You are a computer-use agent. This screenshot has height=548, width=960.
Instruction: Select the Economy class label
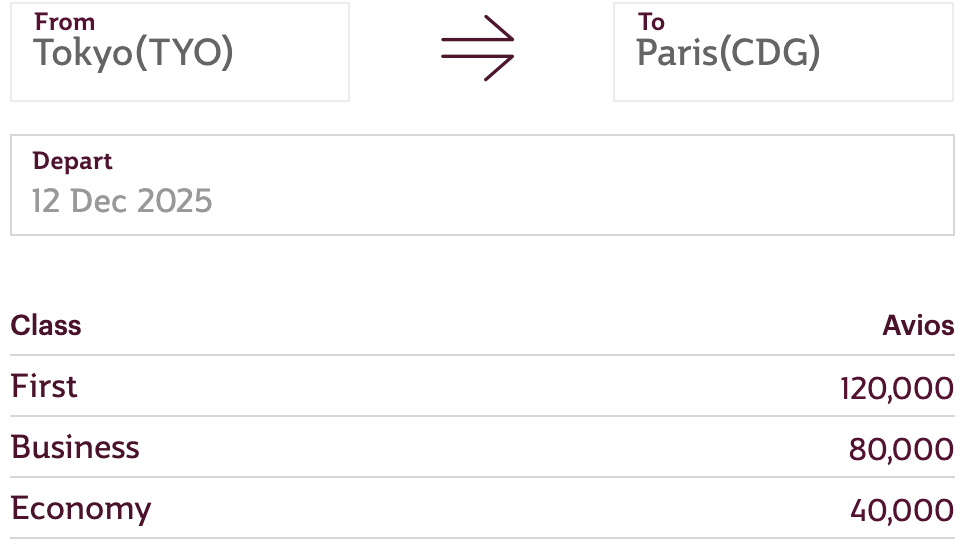pos(81,508)
